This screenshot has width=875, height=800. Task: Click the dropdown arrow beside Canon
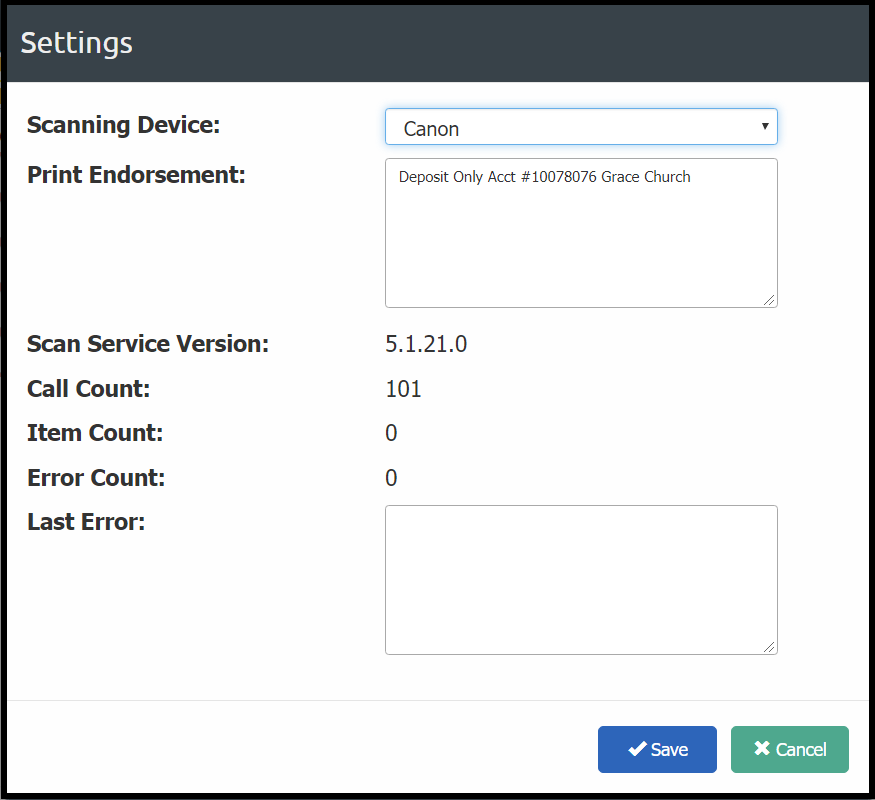coord(765,126)
